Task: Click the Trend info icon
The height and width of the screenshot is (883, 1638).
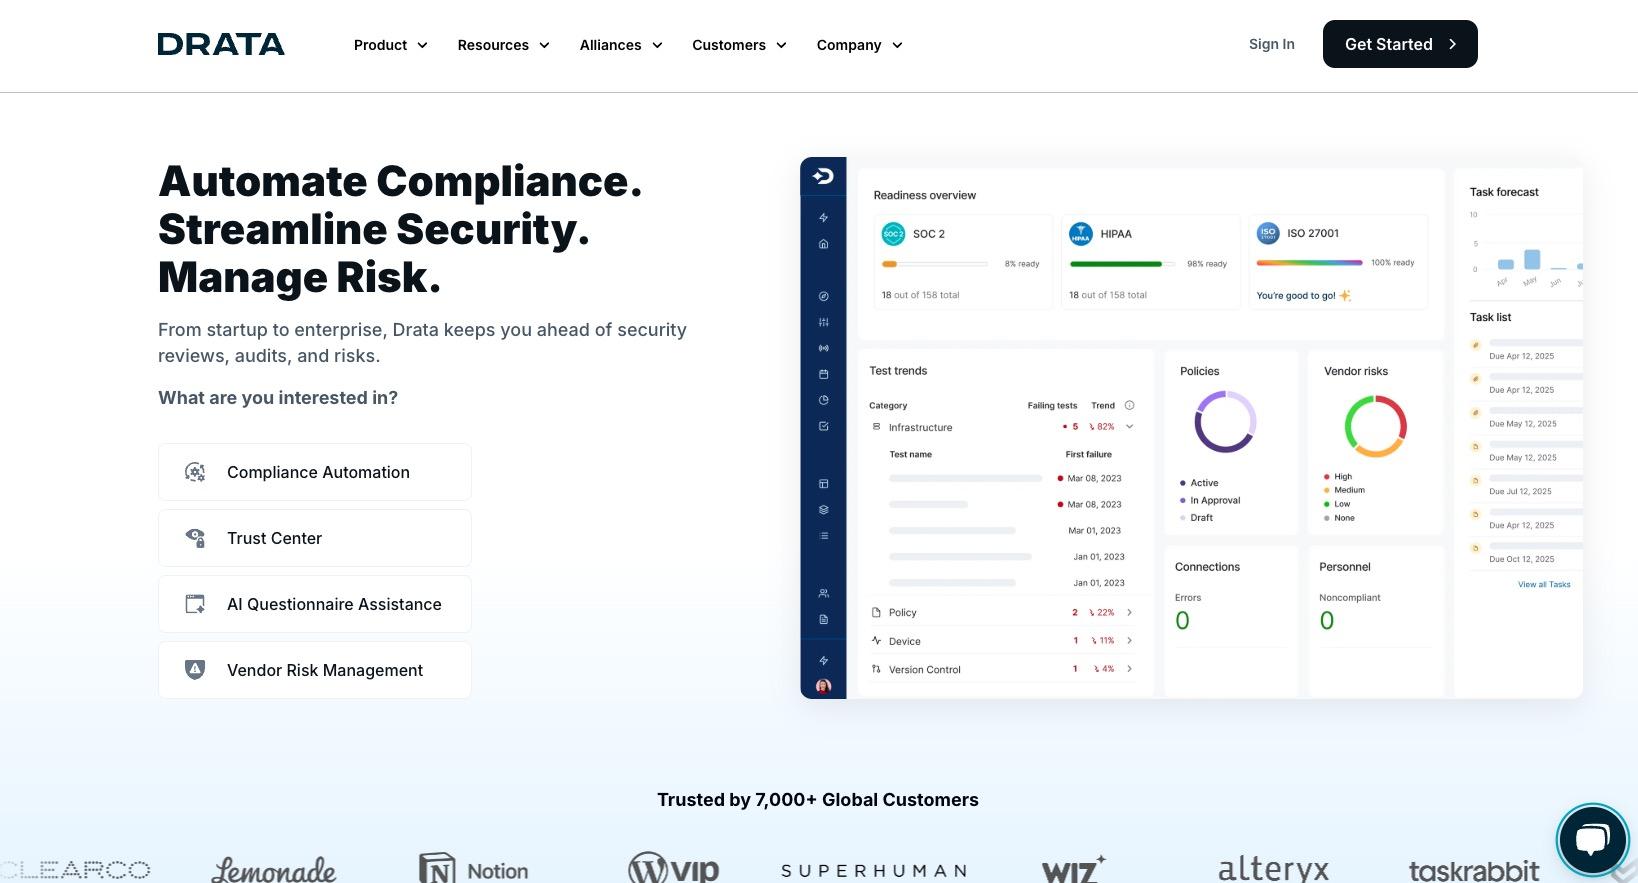Action: pyautogui.click(x=1129, y=405)
